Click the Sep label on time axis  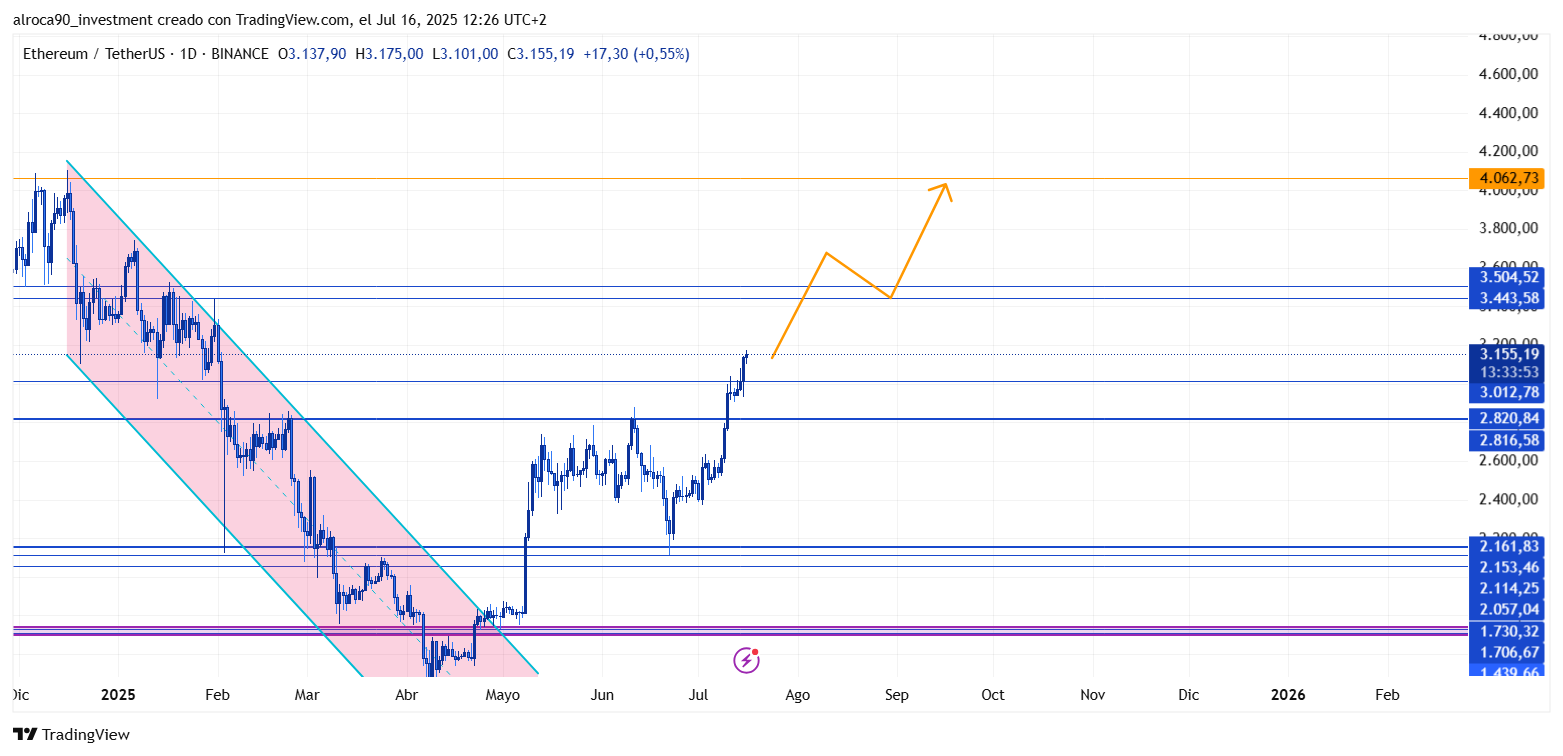896,695
